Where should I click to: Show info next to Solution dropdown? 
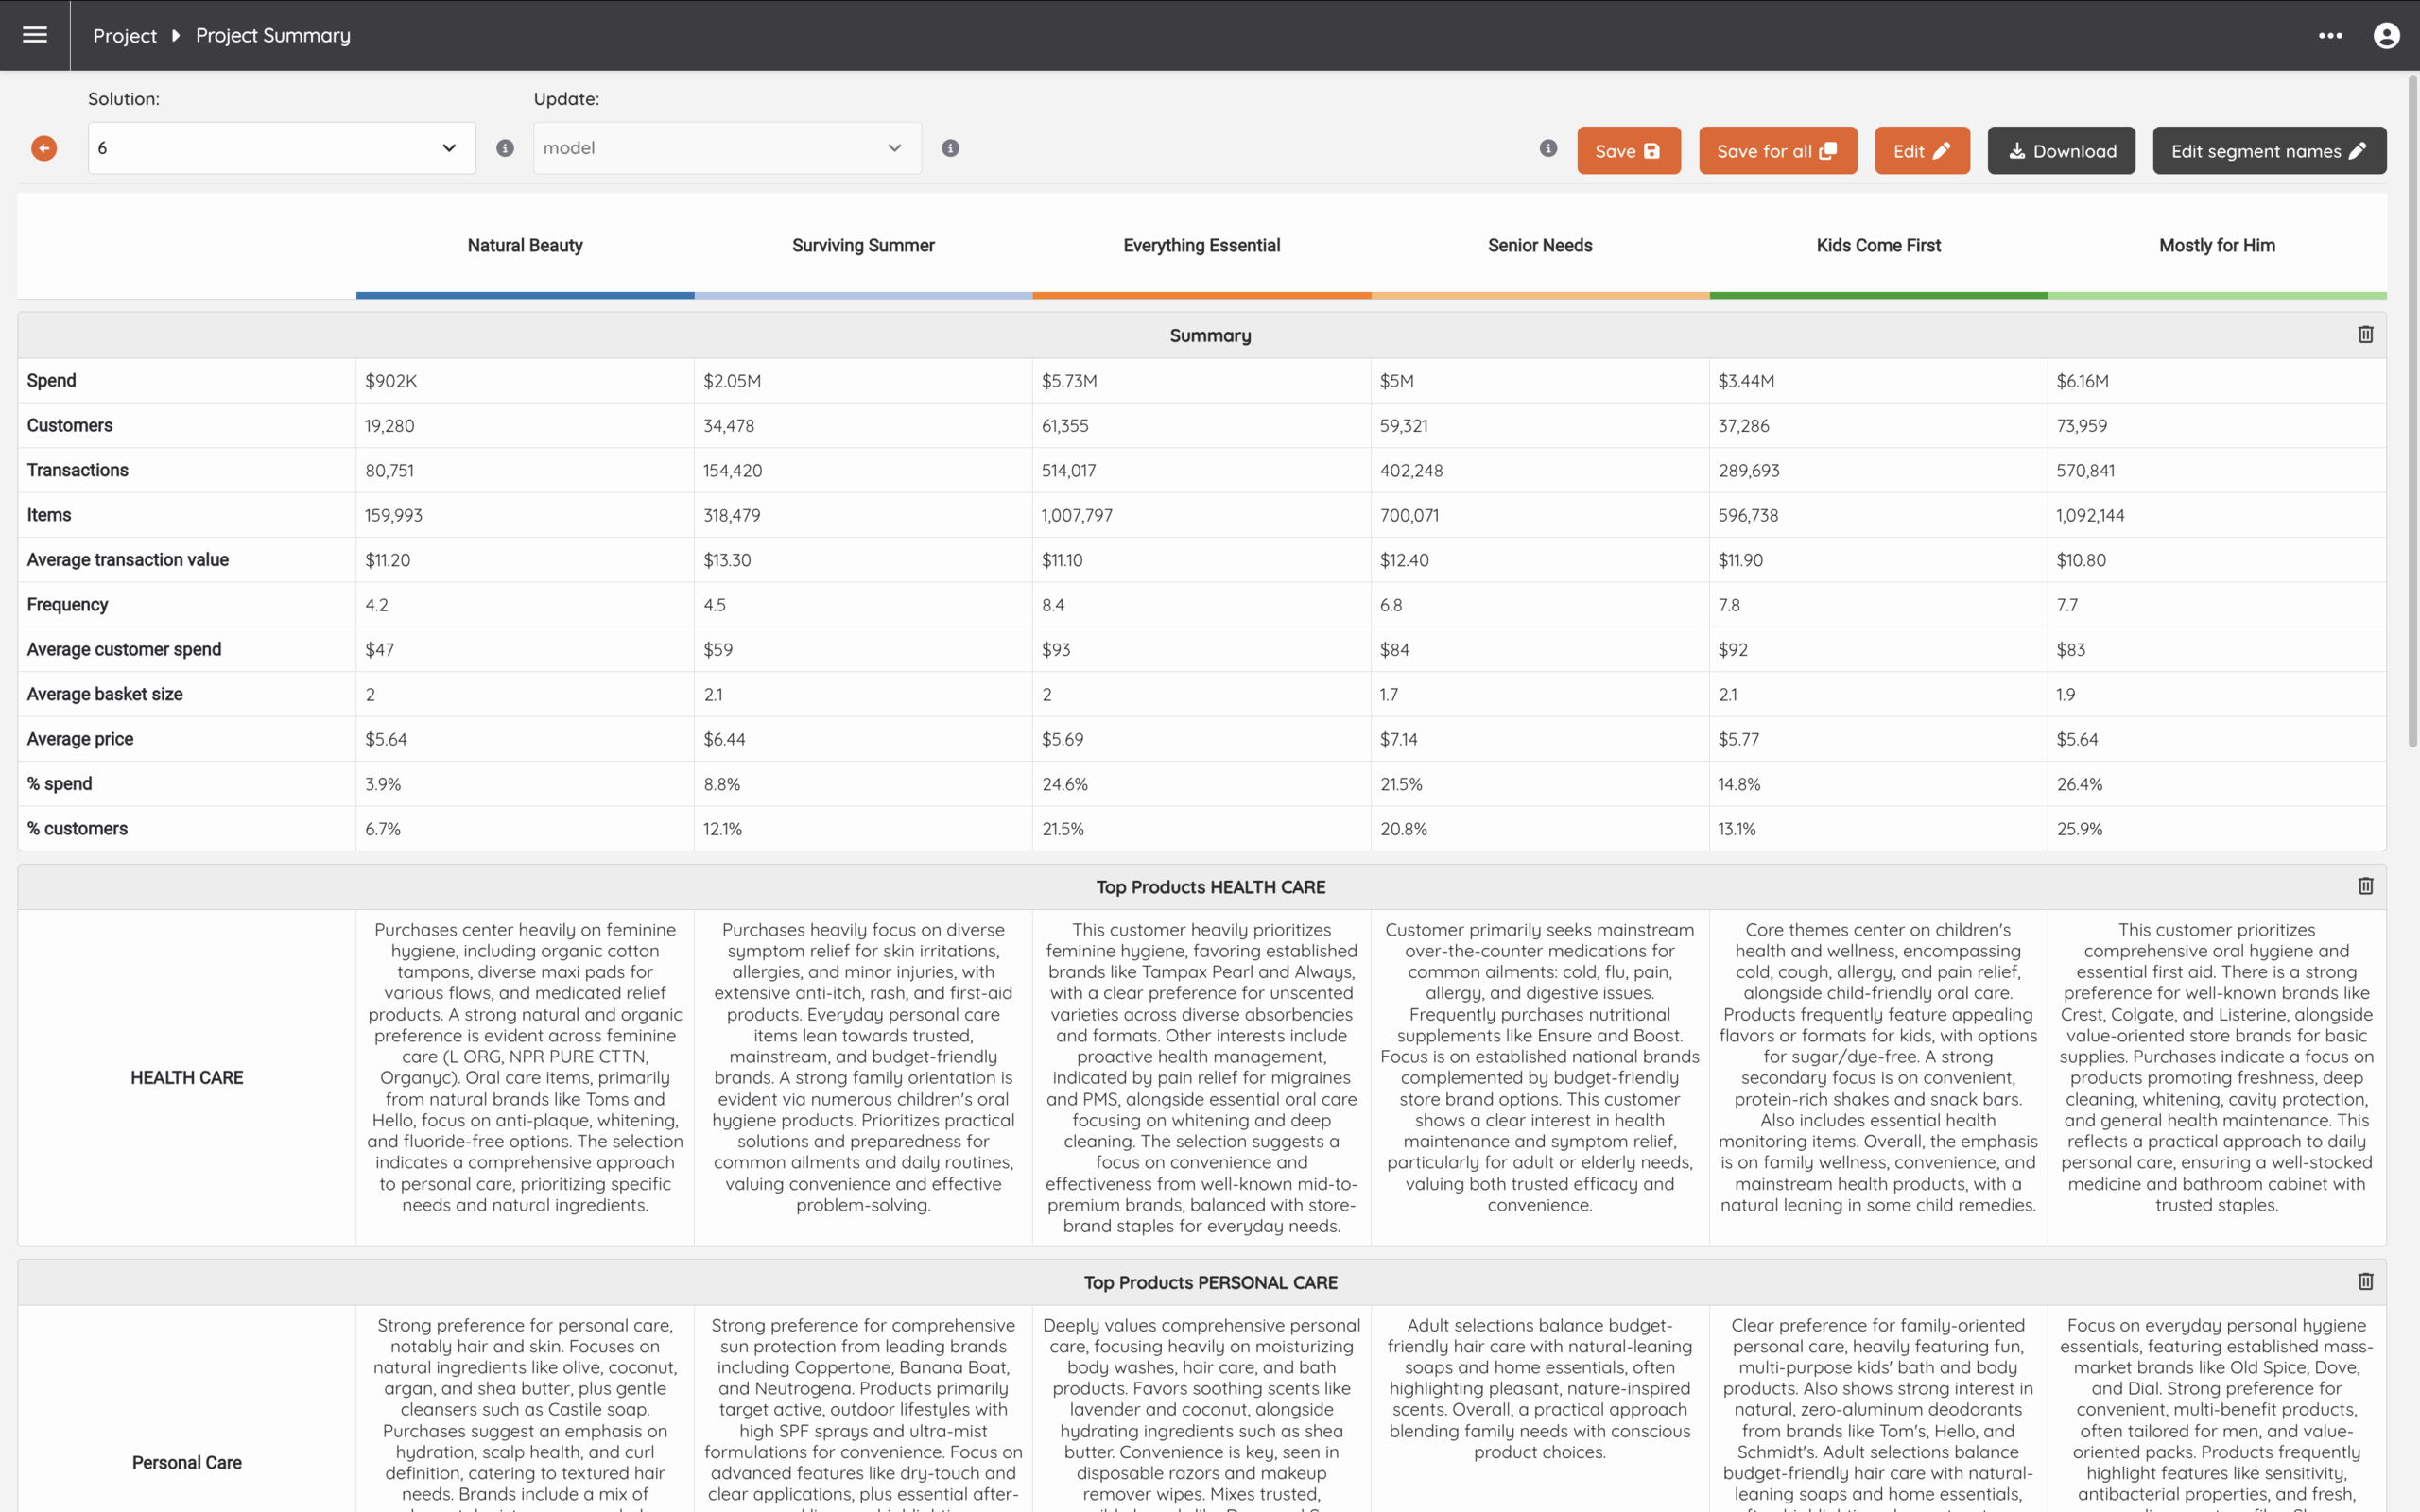[505, 148]
